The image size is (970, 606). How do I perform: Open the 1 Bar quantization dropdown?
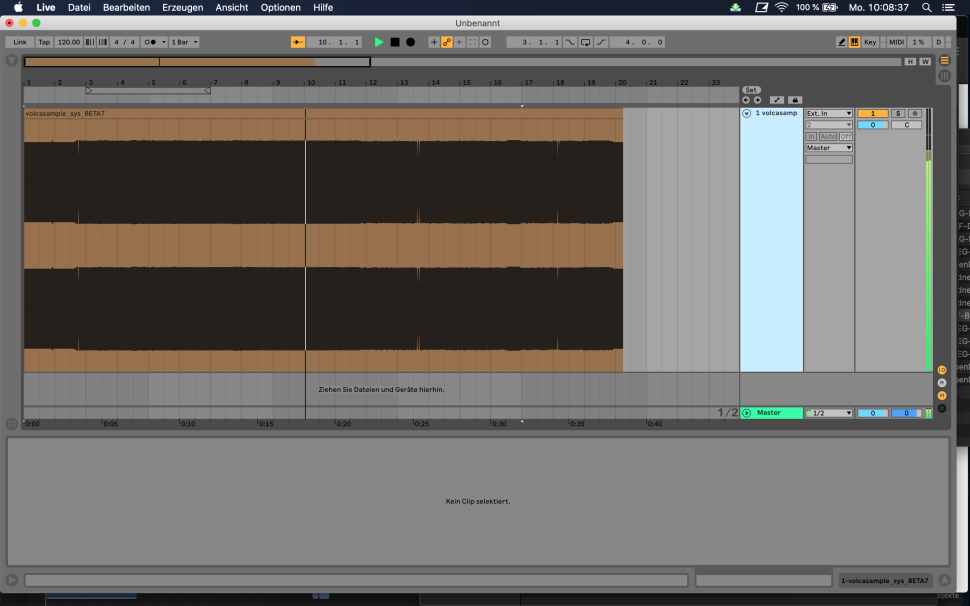pyautogui.click(x=184, y=42)
